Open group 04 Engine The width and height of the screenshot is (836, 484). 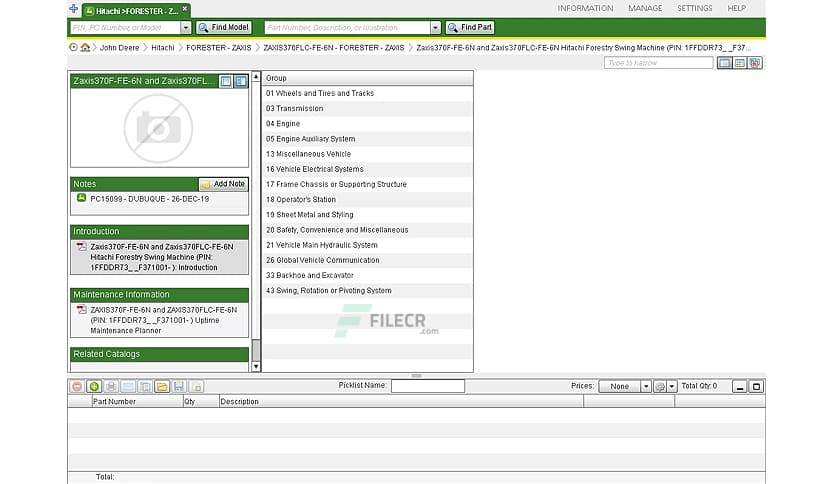pos(367,124)
